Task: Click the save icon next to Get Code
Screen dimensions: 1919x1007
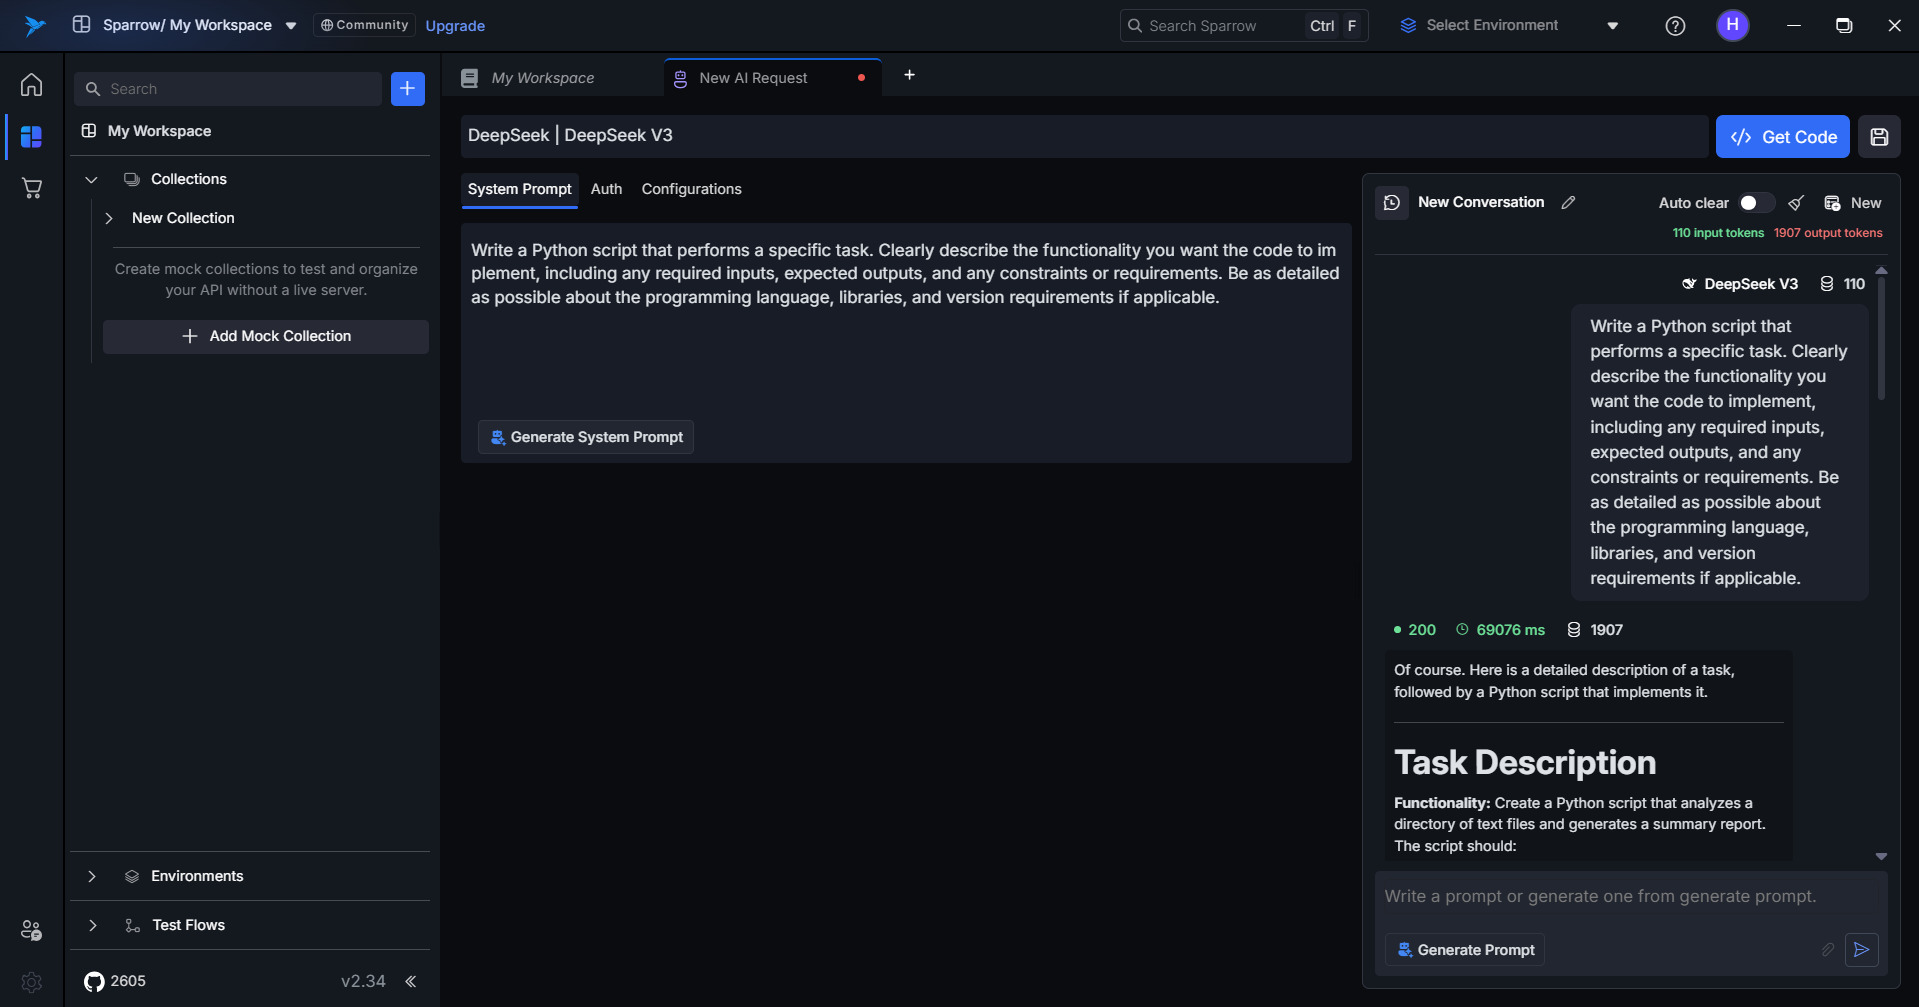Action: click(x=1879, y=137)
